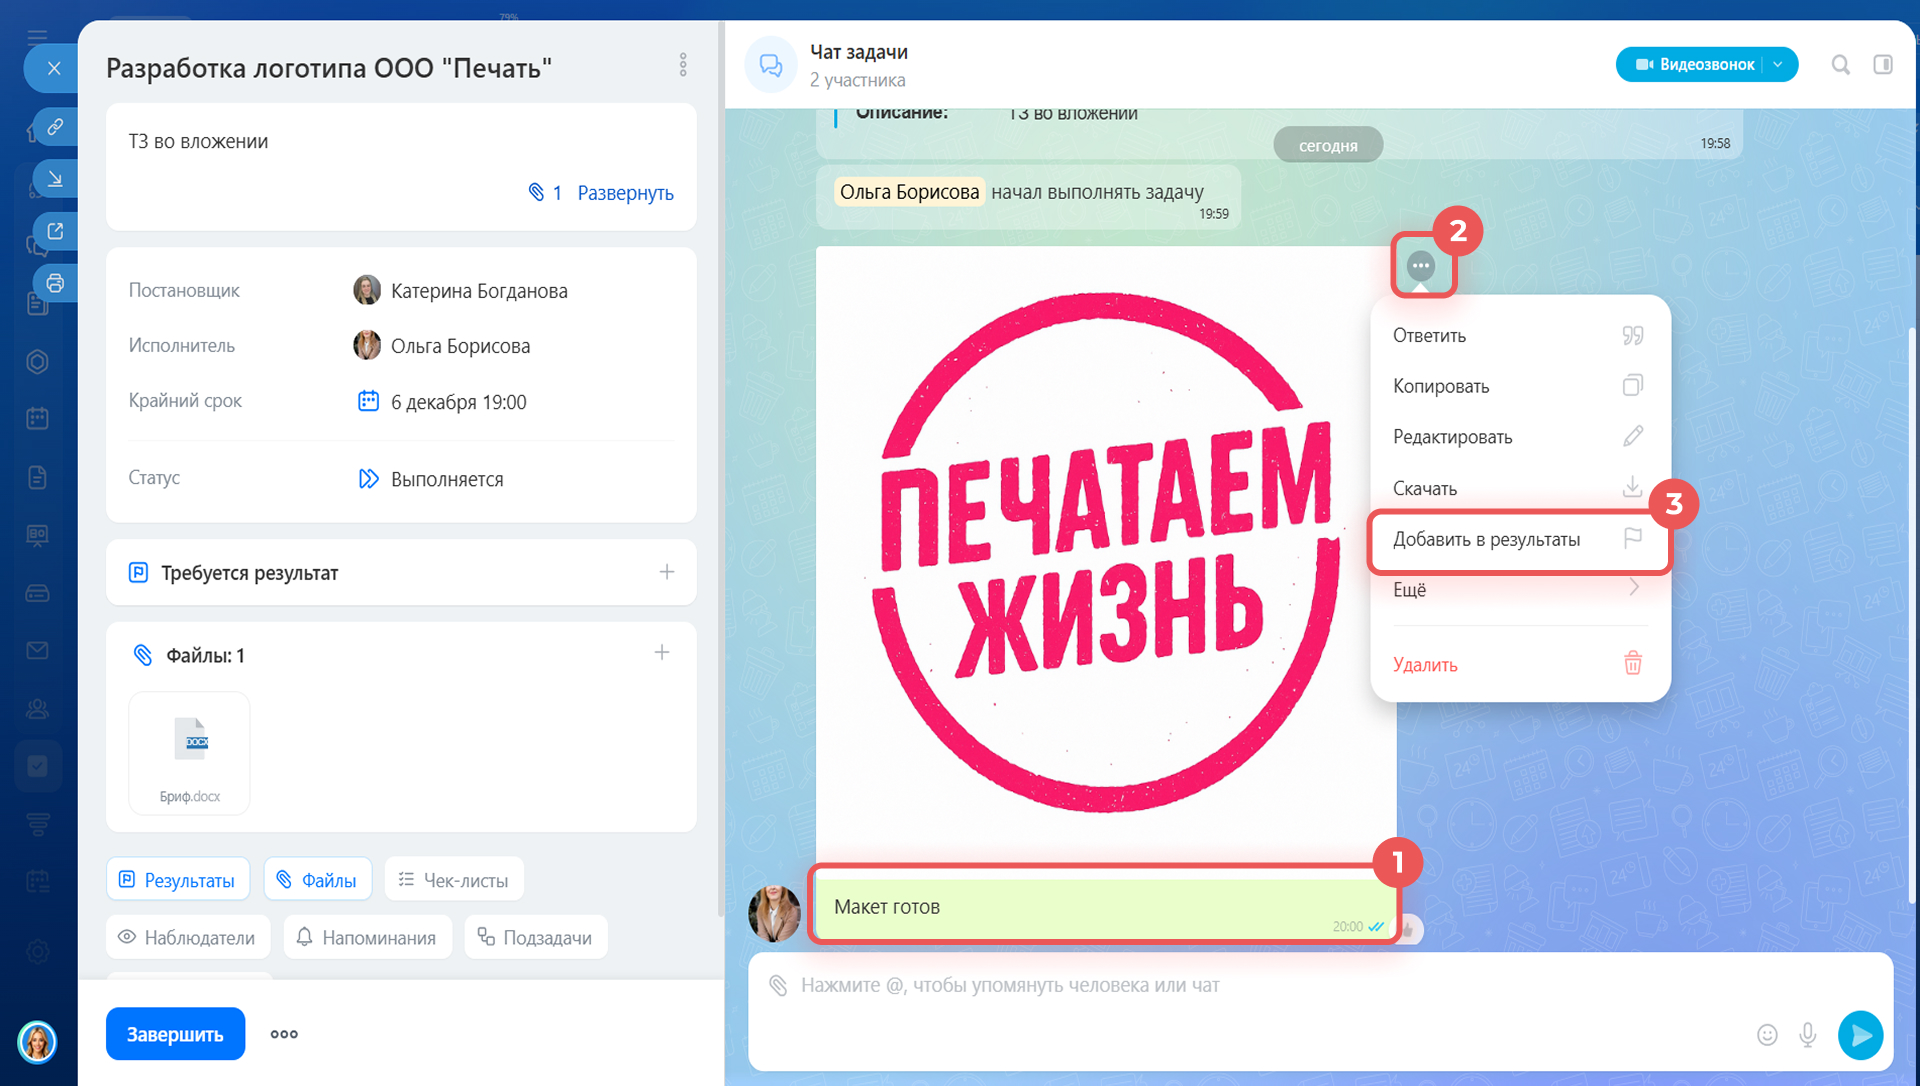Click the paperclip attach icon in input
This screenshot has height=1086, width=1920.
[x=778, y=985]
